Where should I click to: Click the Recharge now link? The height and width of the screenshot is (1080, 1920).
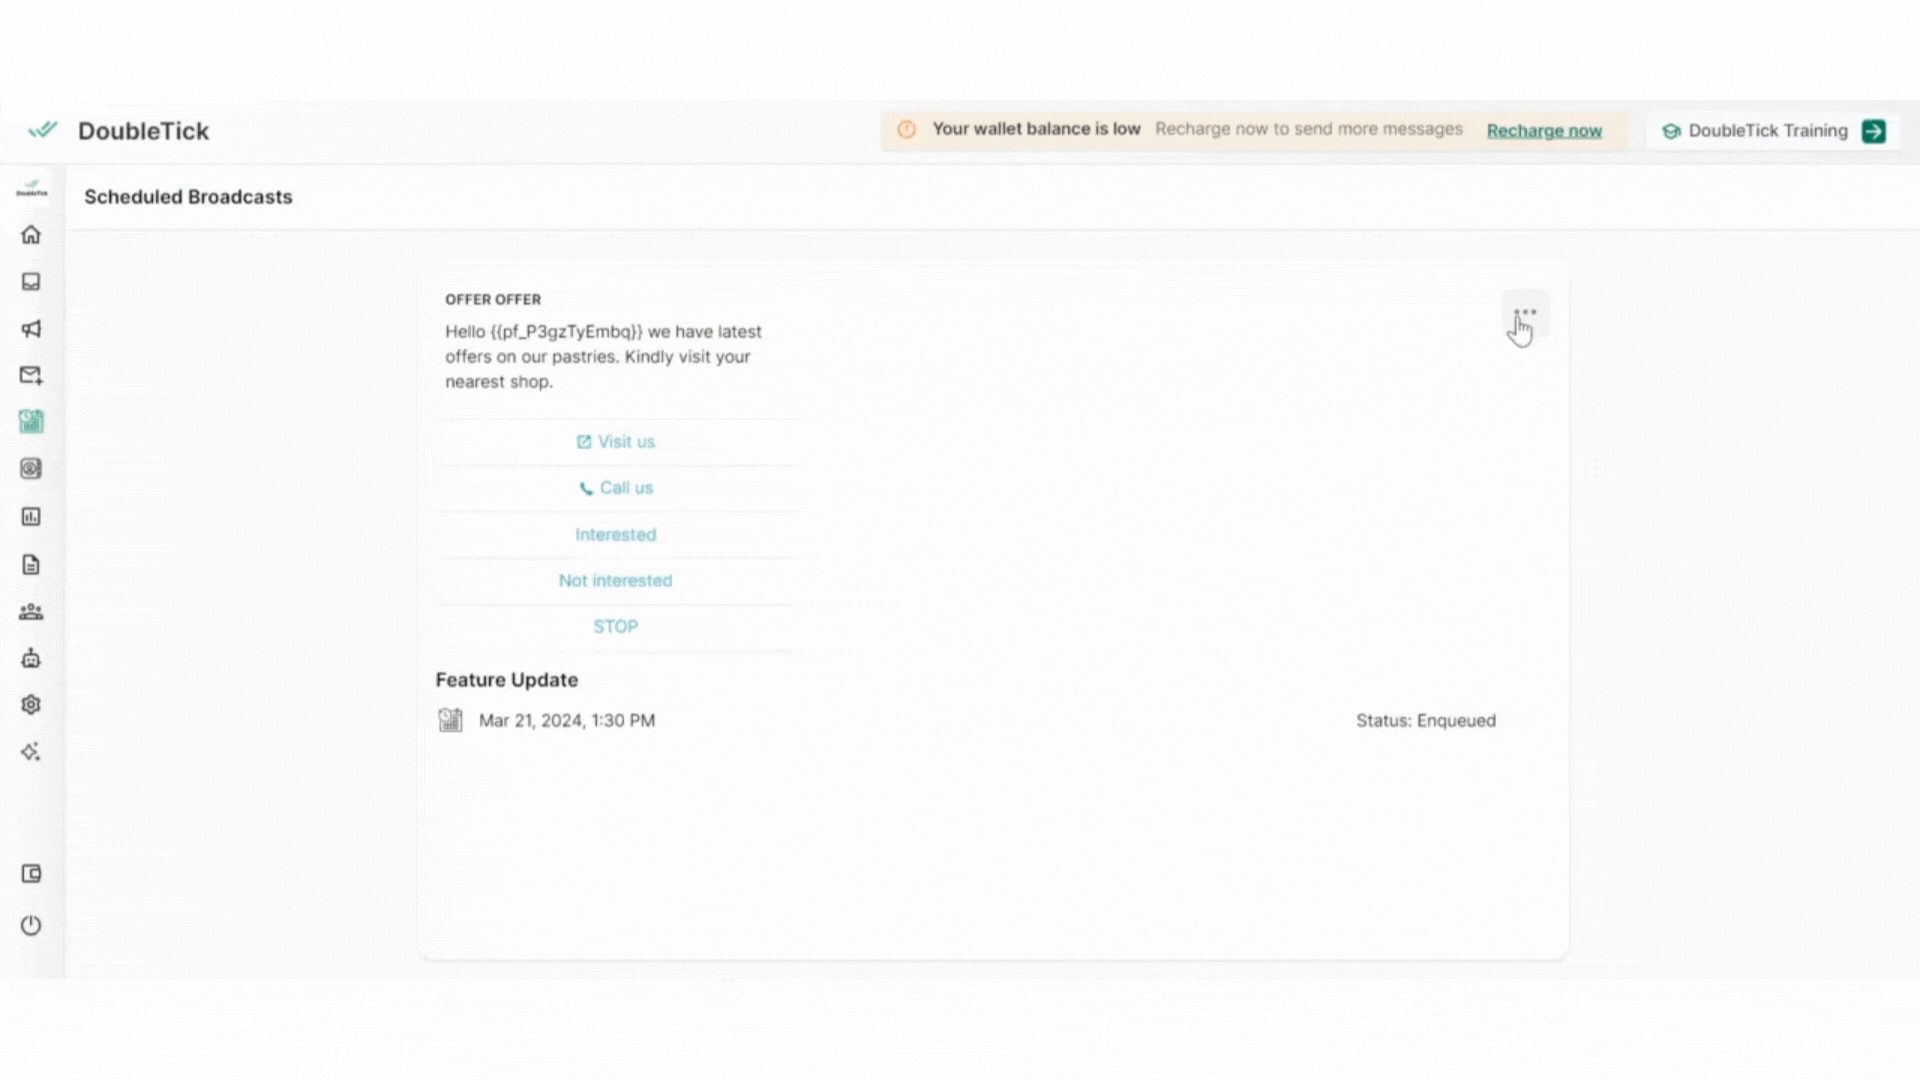(1543, 131)
